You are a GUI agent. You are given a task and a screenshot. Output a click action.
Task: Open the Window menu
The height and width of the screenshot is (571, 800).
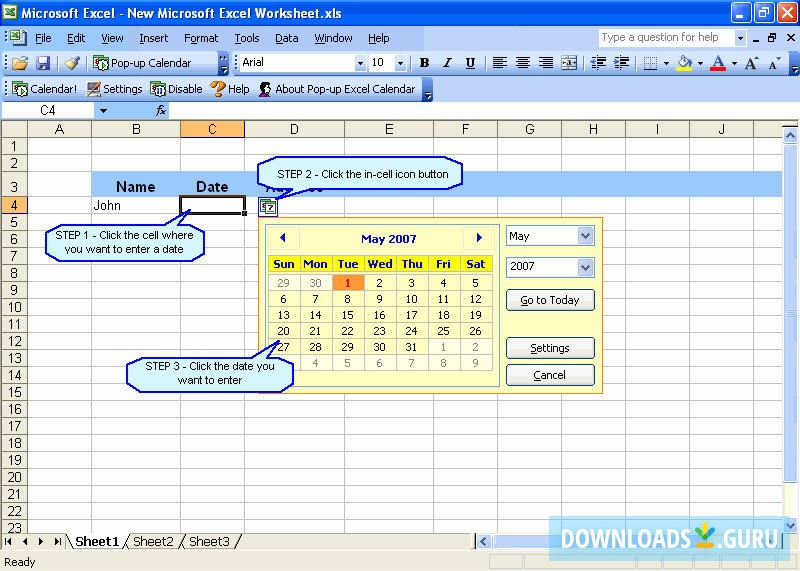(x=333, y=38)
